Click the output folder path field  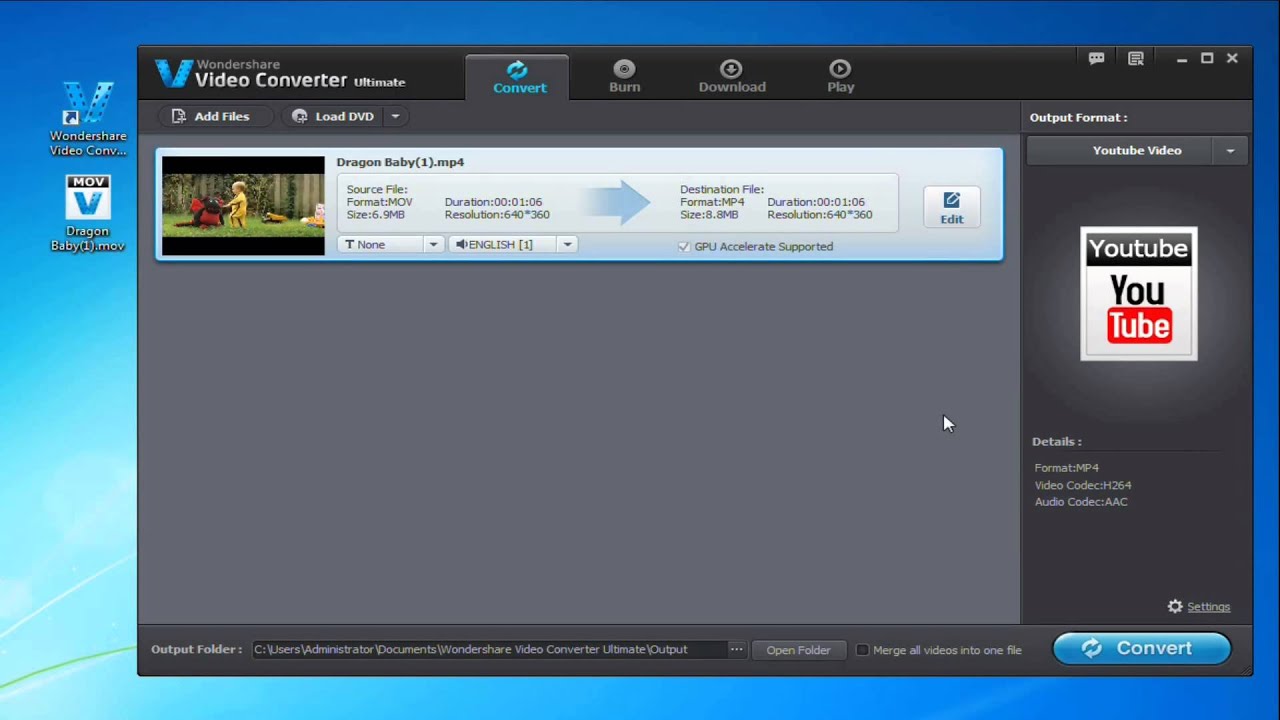(489, 650)
